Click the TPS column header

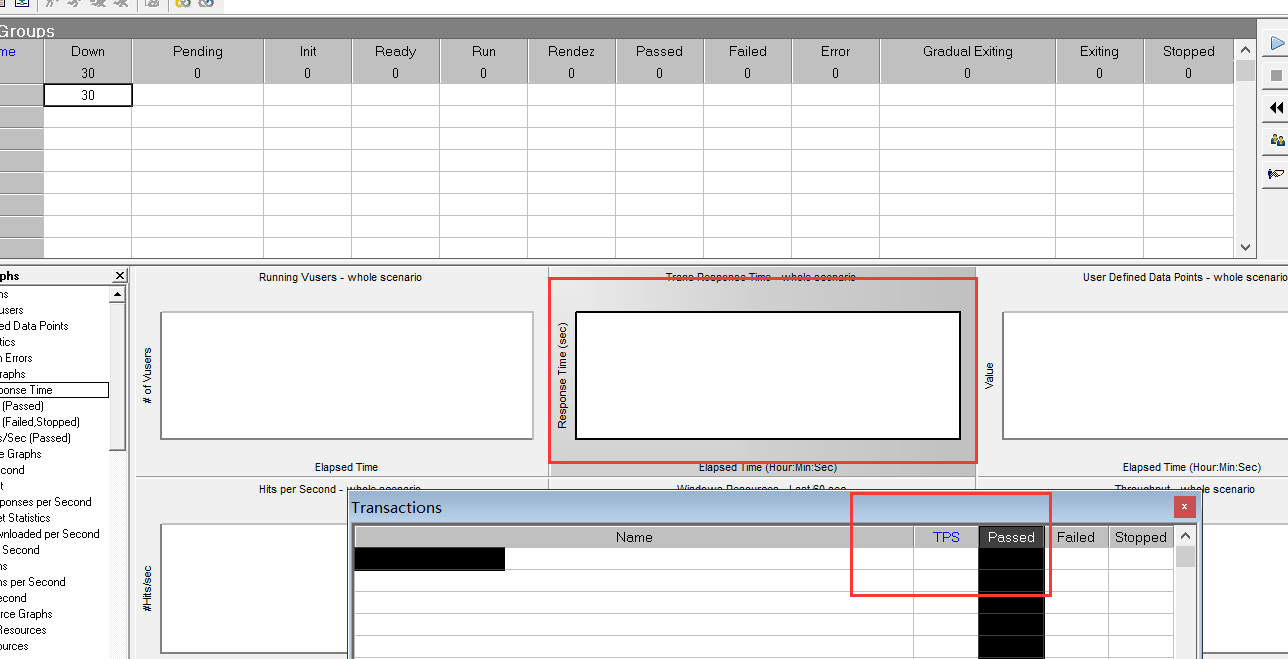[x=945, y=537]
